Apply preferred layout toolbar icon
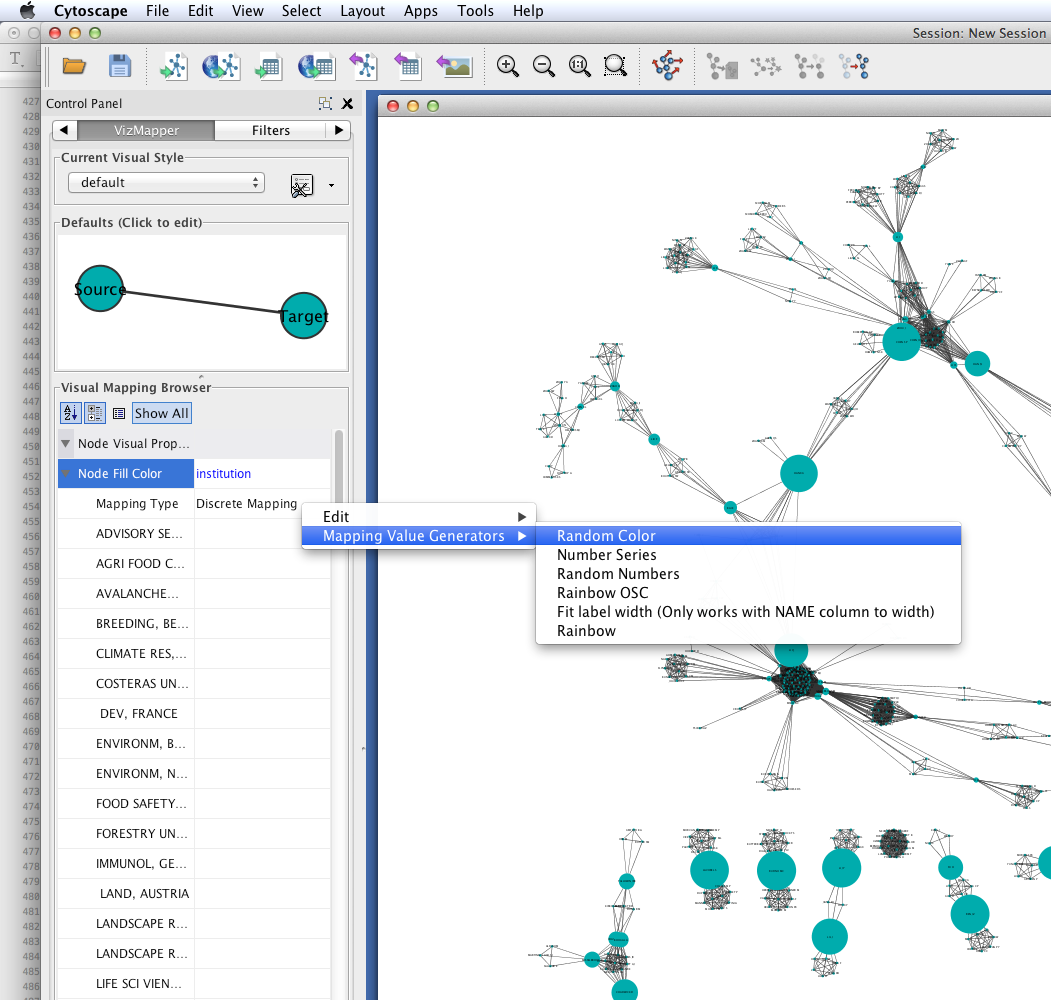Screen dimensions: 1051x1000 668,66
